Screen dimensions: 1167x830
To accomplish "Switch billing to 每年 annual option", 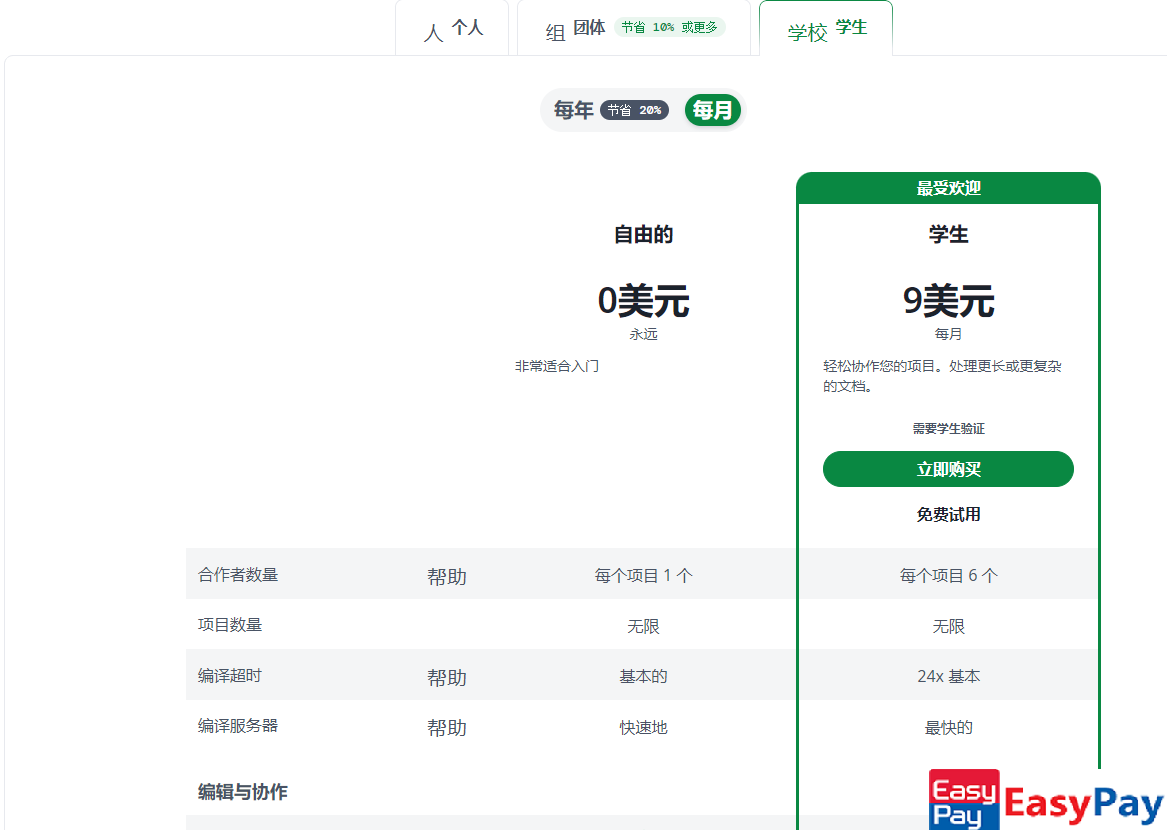I will [574, 110].
